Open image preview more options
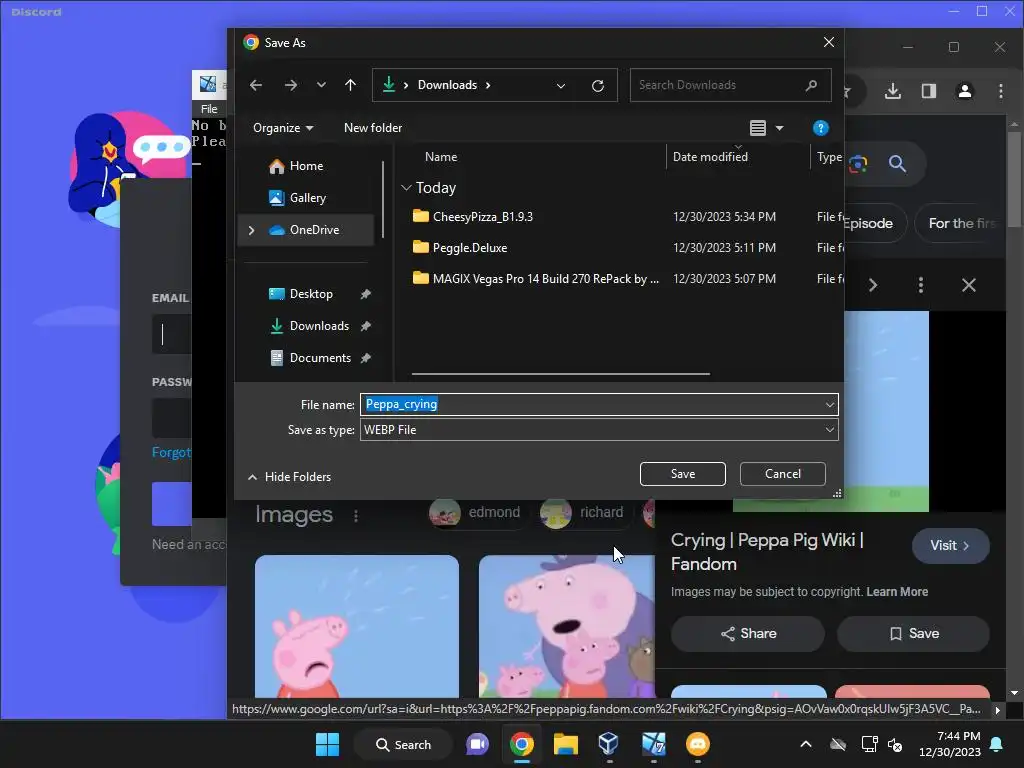The image size is (1024, 768). click(x=921, y=285)
